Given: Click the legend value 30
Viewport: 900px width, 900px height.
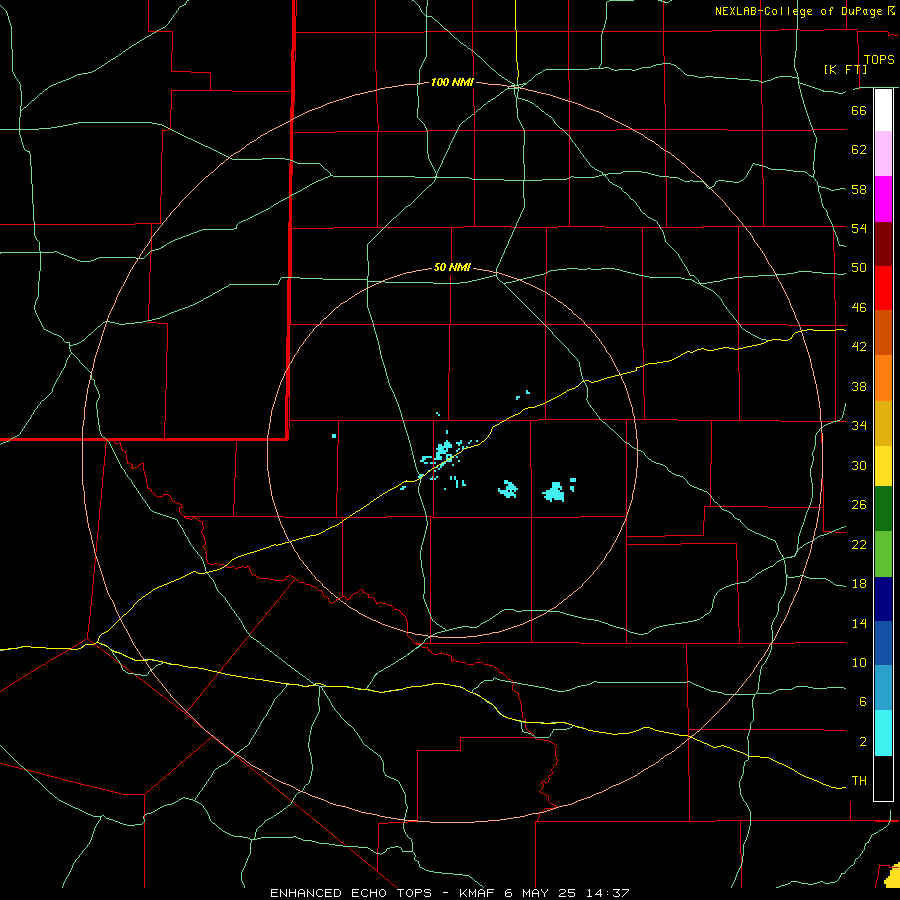Looking at the screenshot, I should click(x=859, y=465).
